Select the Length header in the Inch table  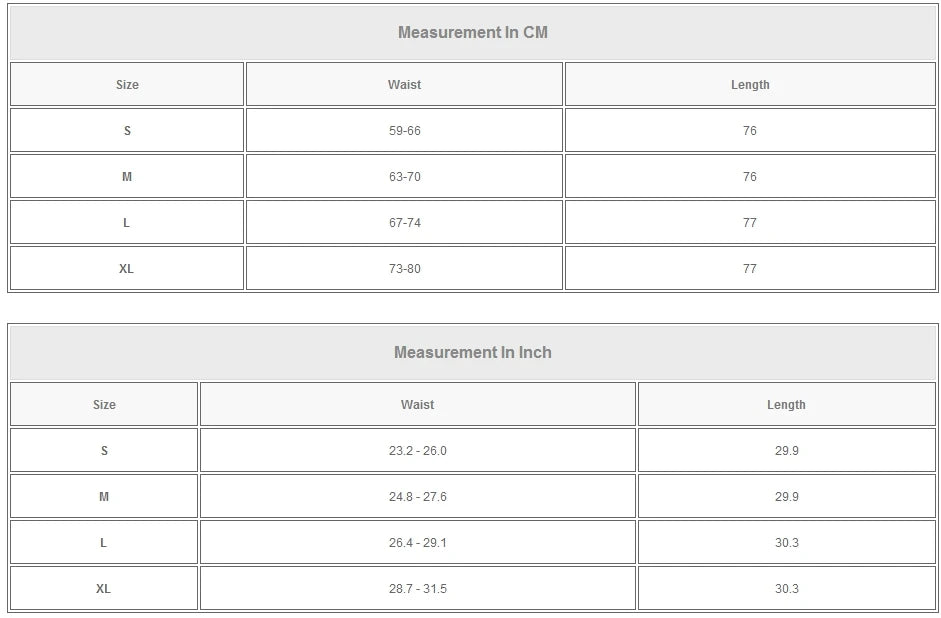point(786,405)
